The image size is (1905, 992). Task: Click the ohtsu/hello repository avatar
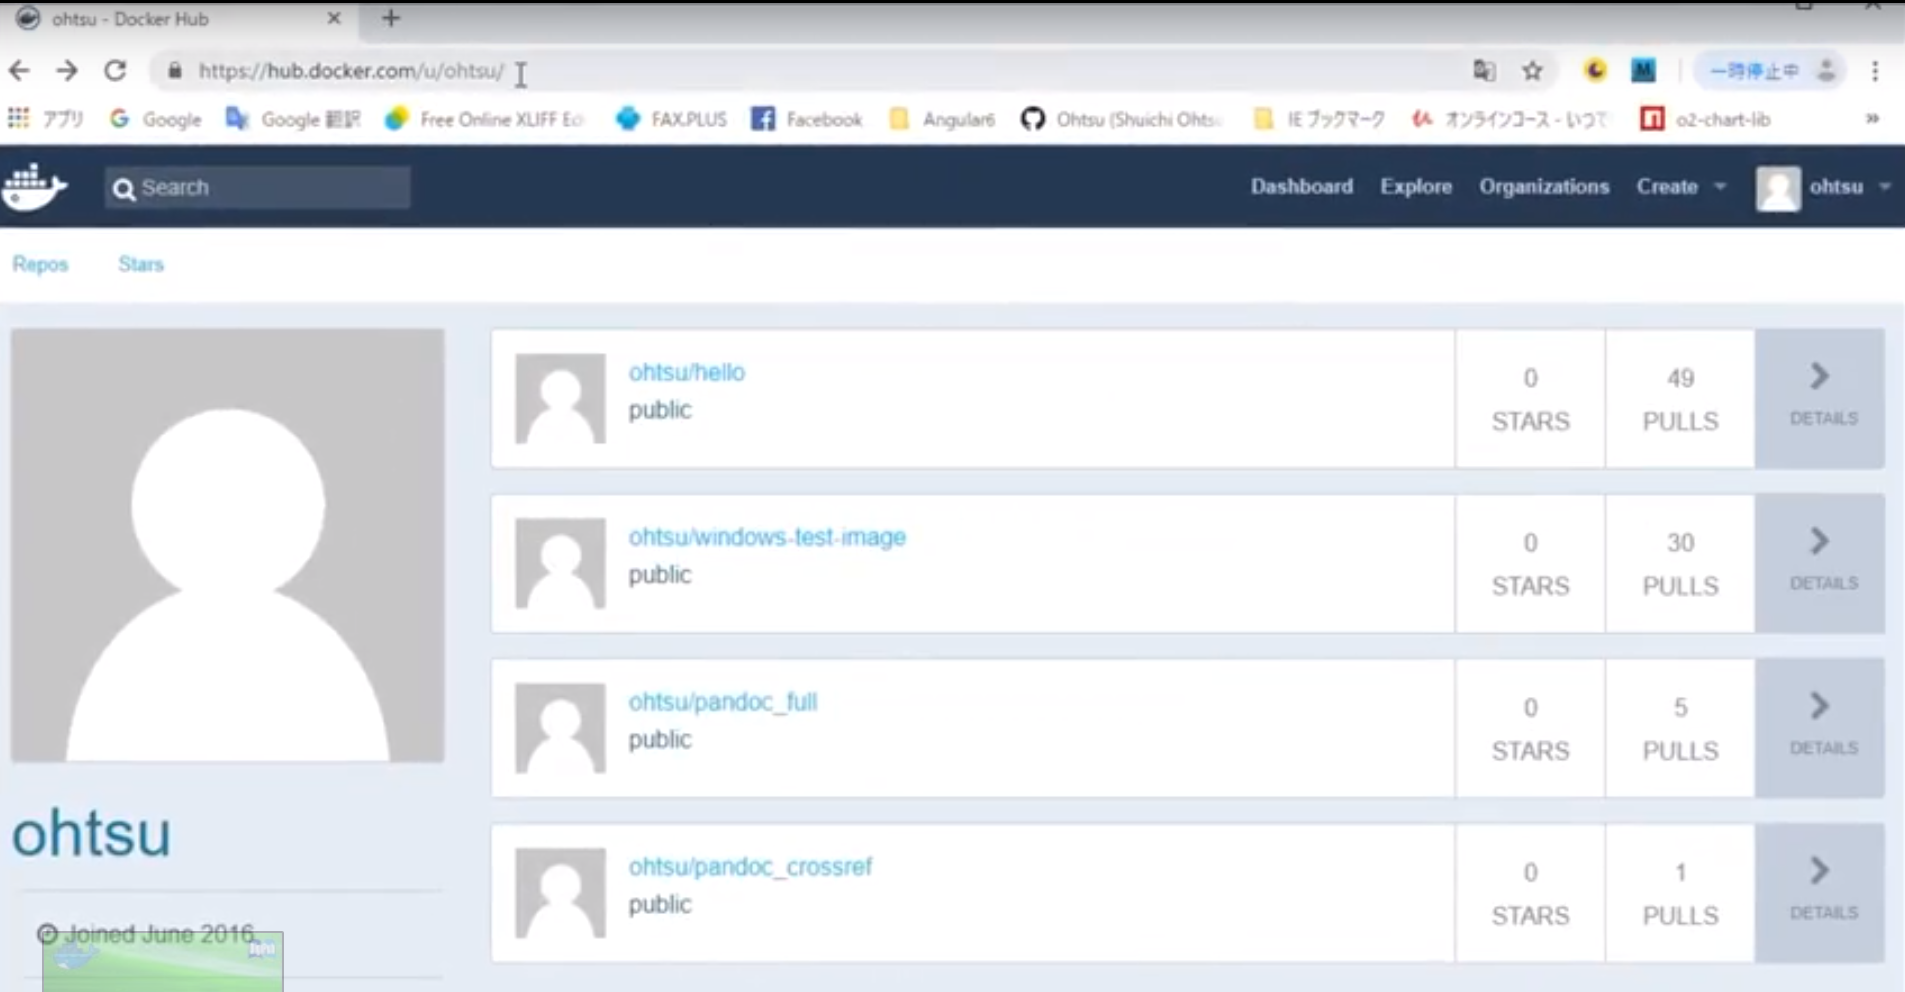click(x=560, y=398)
